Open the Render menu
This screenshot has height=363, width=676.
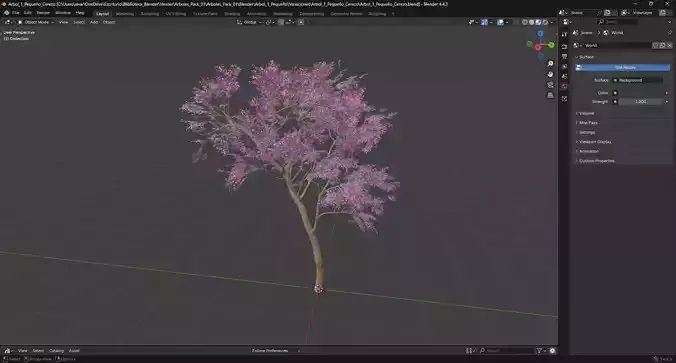[x=43, y=13]
